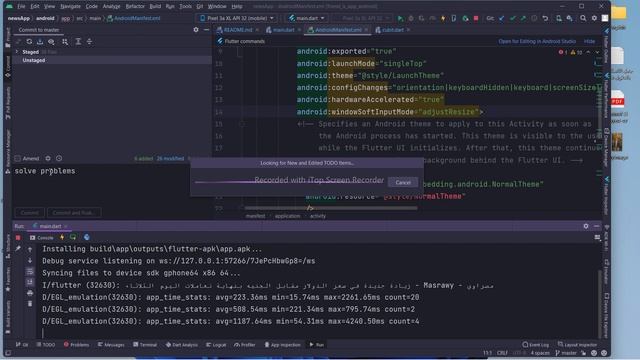This screenshot has width=640, height=360.
Task: Open Run panel settings gear
Action: click(x=586, y=226)
